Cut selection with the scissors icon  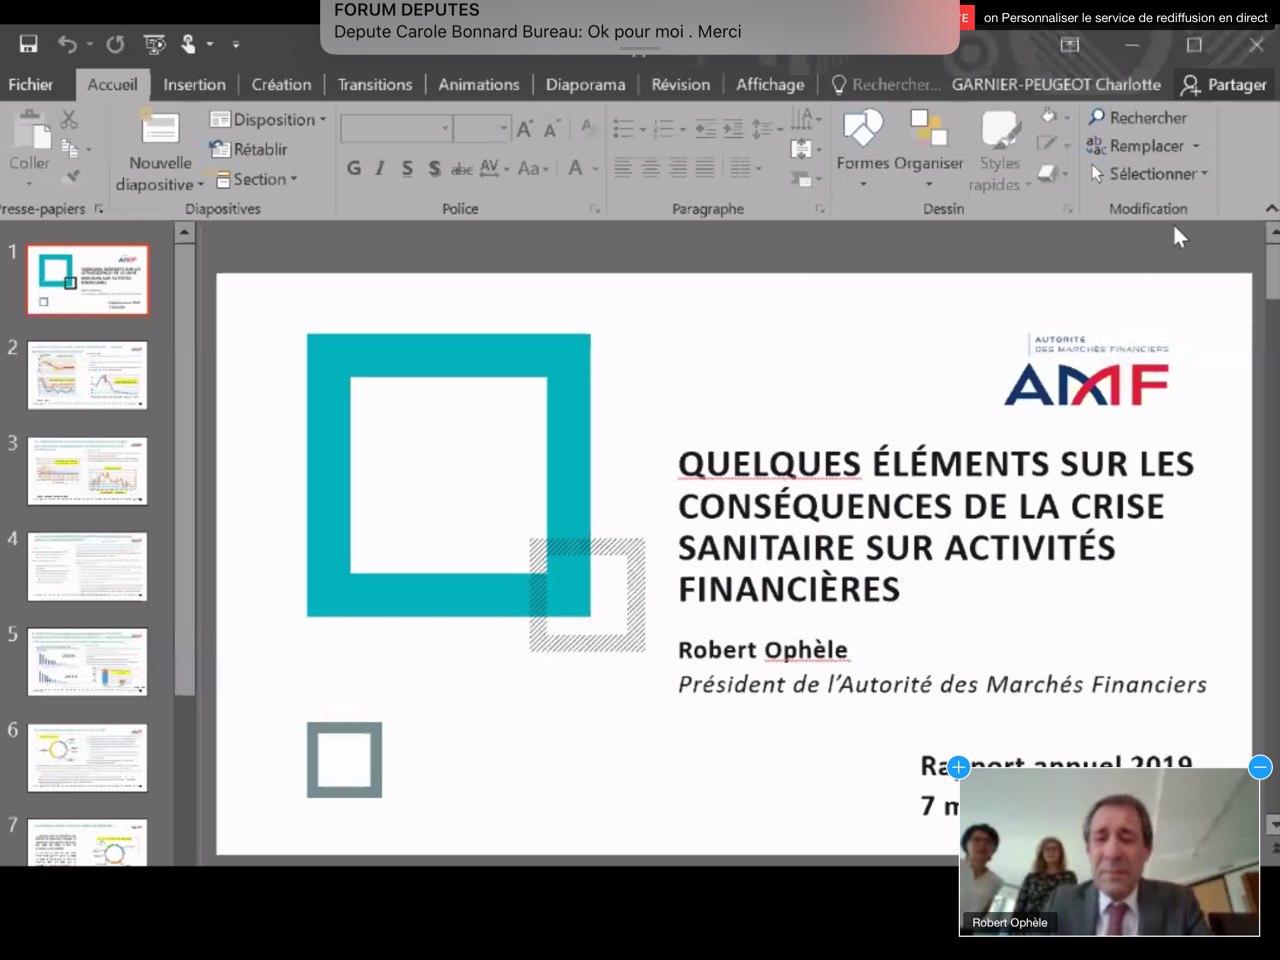tap(69, 120)
